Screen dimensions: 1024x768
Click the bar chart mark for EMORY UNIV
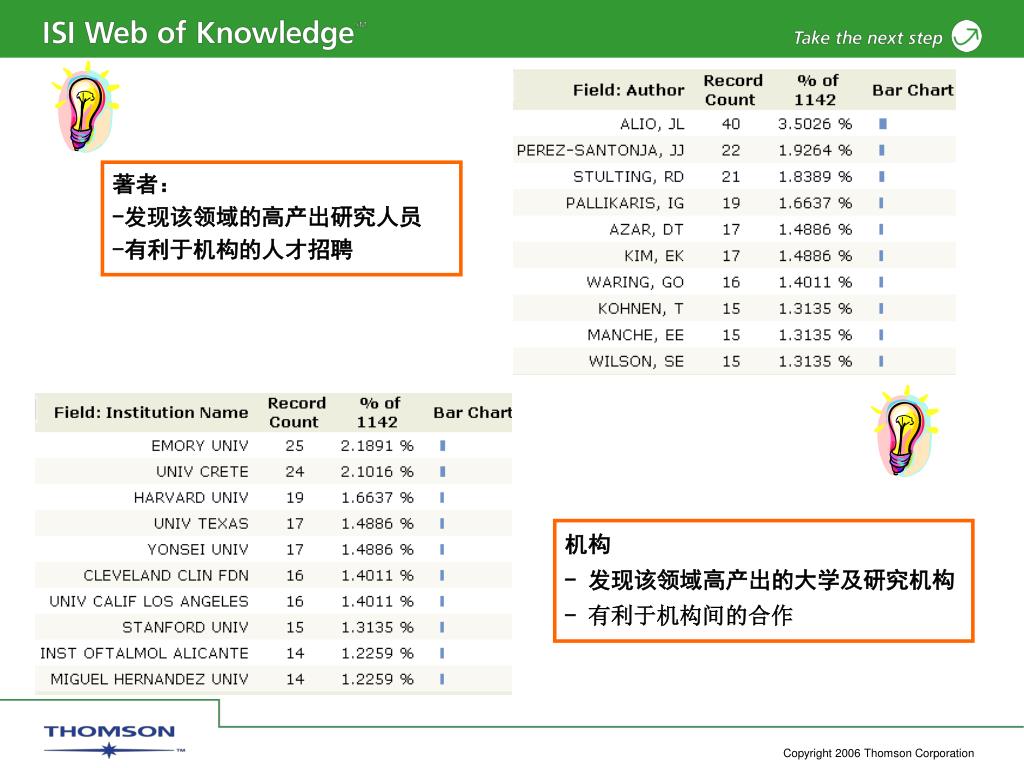tap(443, 445)
